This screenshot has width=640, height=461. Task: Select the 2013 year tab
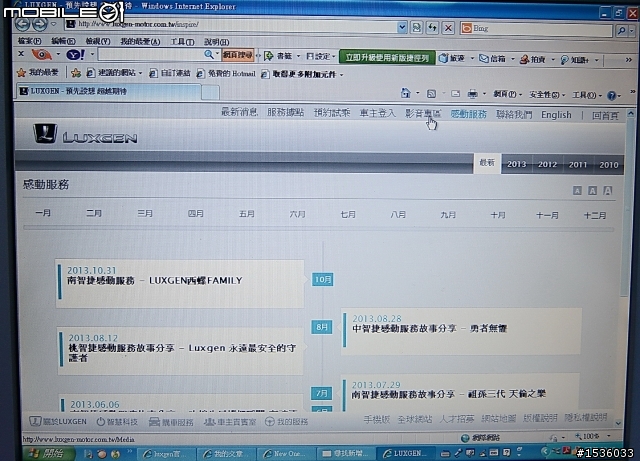[516, 164]
